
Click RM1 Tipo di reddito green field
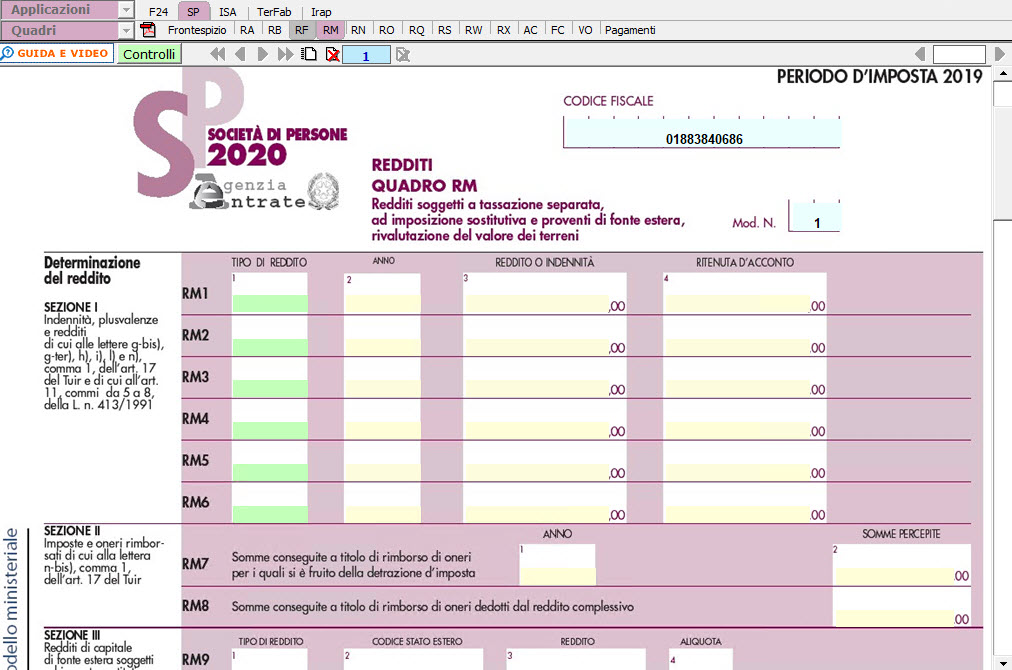click(270, 304)
